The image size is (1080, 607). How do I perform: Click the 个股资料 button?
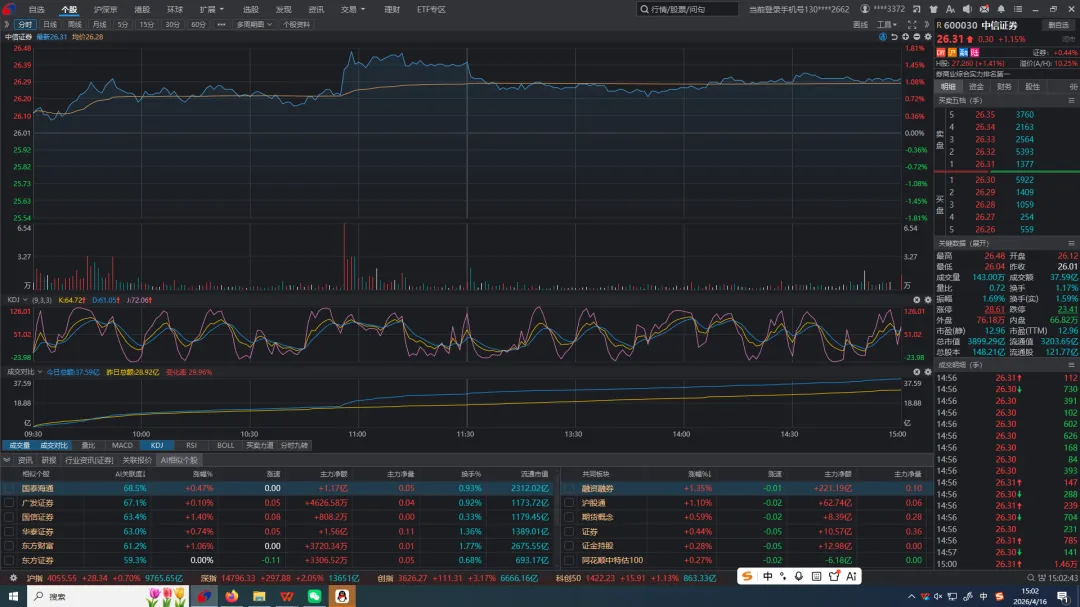pyautogui.click(x=296, y=24)
